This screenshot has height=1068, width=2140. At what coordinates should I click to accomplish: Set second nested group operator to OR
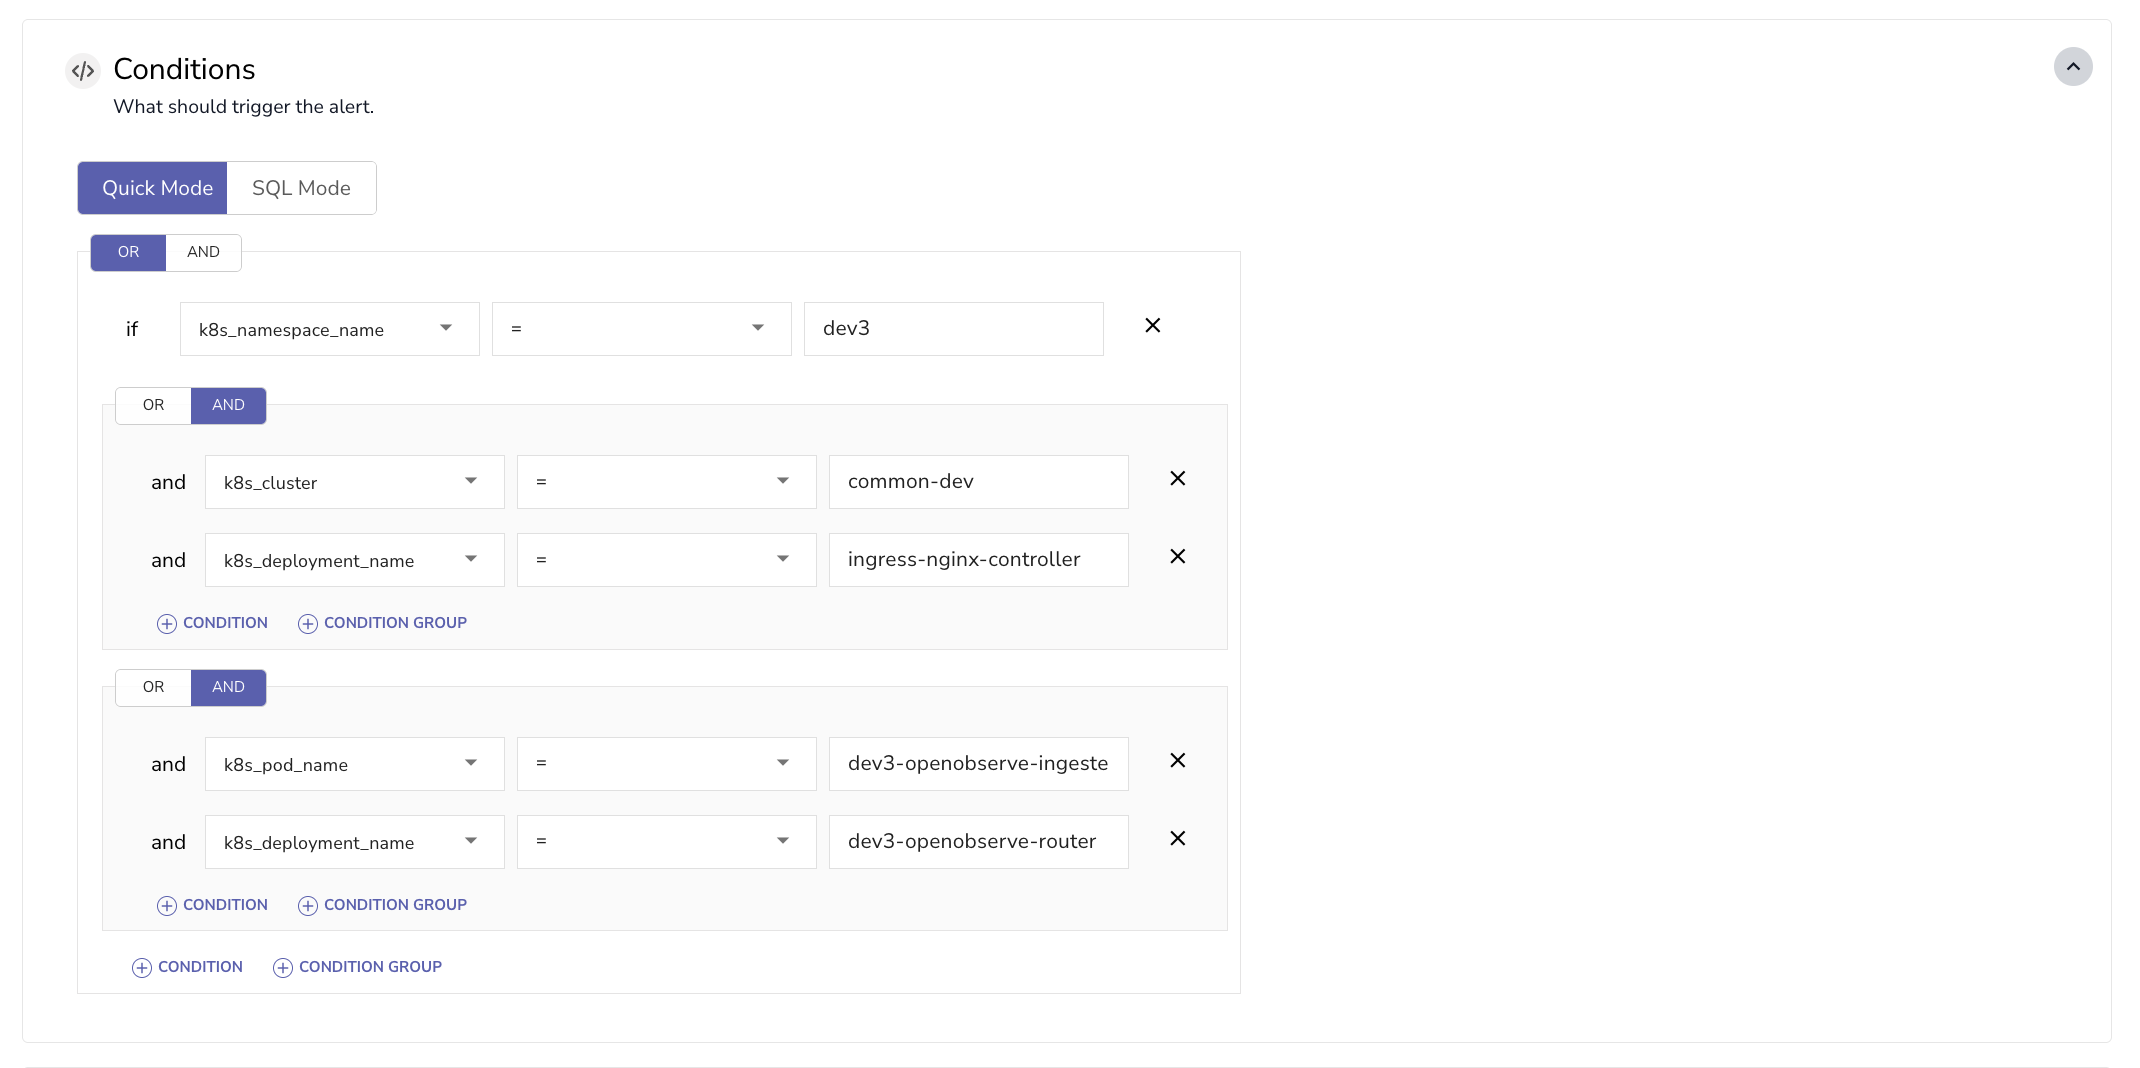[x=153, y=687]
